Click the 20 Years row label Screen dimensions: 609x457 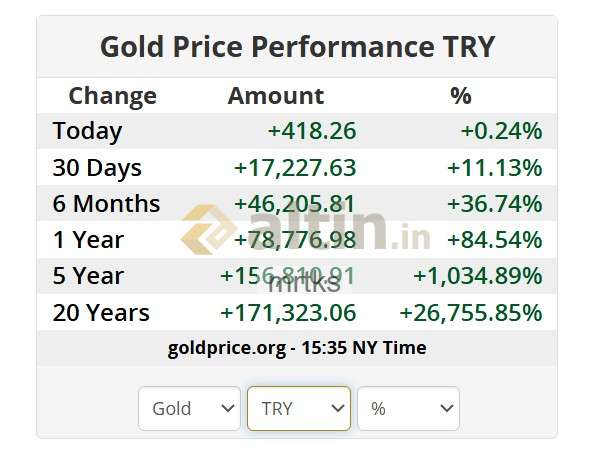[x=101, y=313]
